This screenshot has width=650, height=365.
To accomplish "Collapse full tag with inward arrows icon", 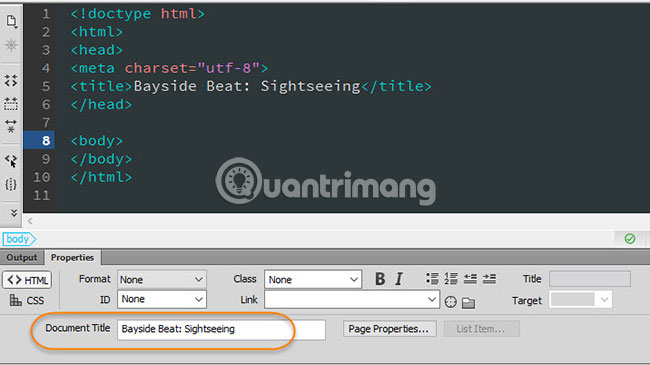I will click(11, 80).
